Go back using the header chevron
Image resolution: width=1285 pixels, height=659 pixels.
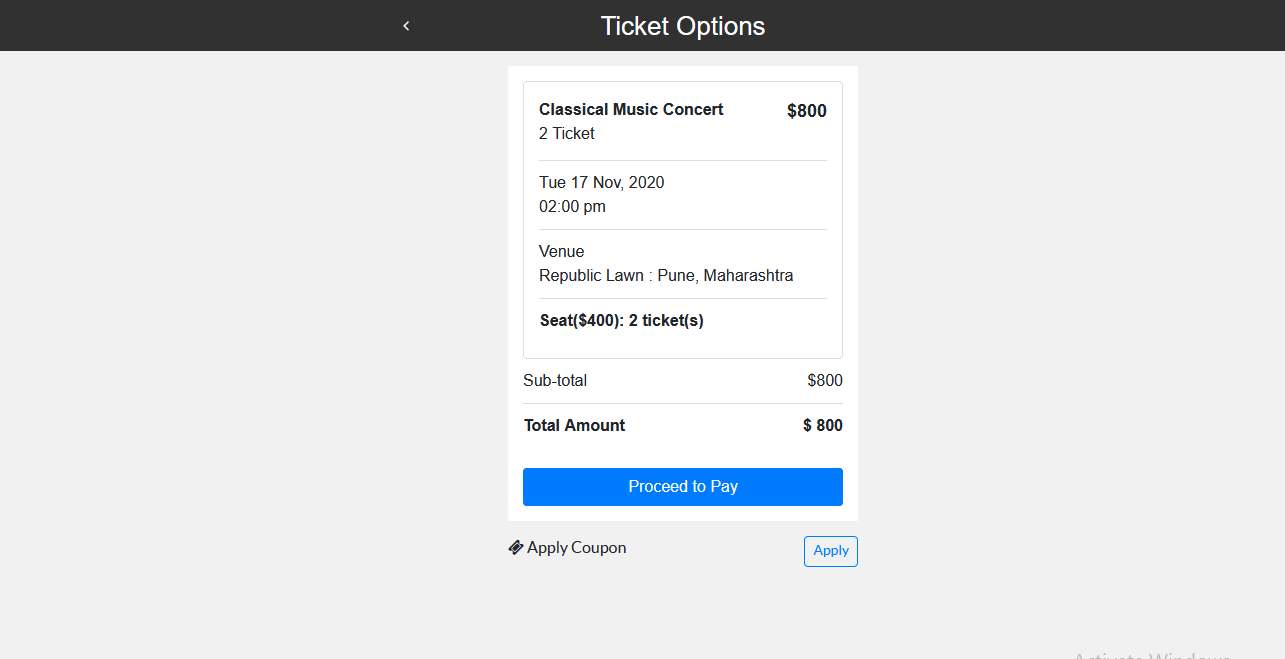pos(406,26)
